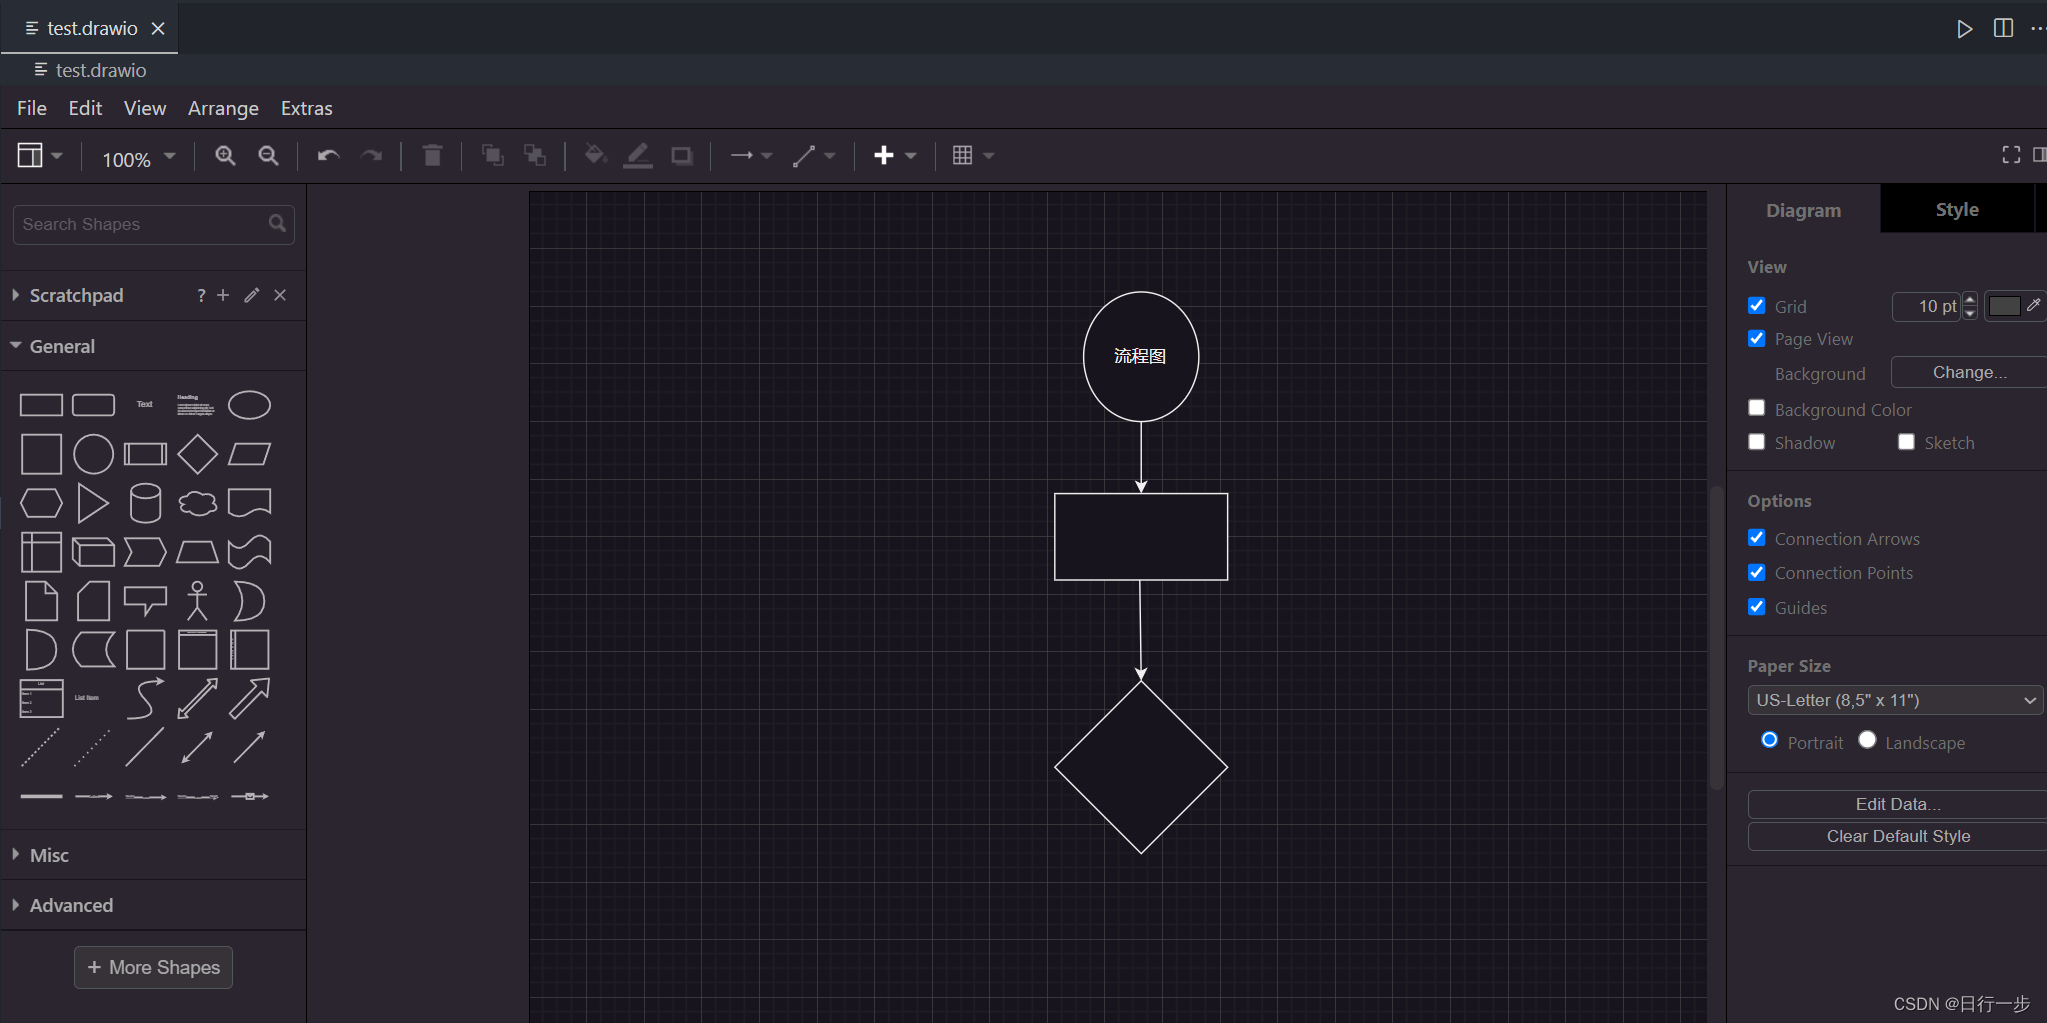Toggle fullscreen mode icon
This screenshot has height=1023, width=2047.
(x=2011, y=154)
